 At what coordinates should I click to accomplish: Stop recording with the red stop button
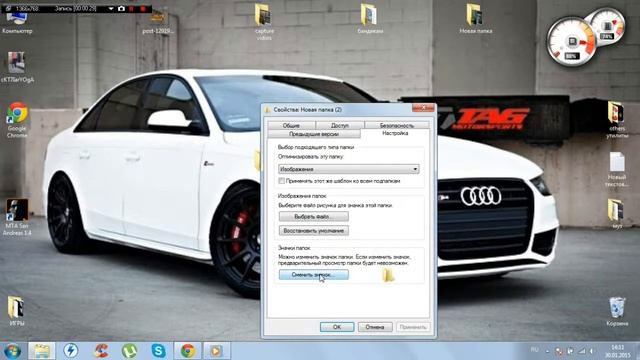(143, 8)
